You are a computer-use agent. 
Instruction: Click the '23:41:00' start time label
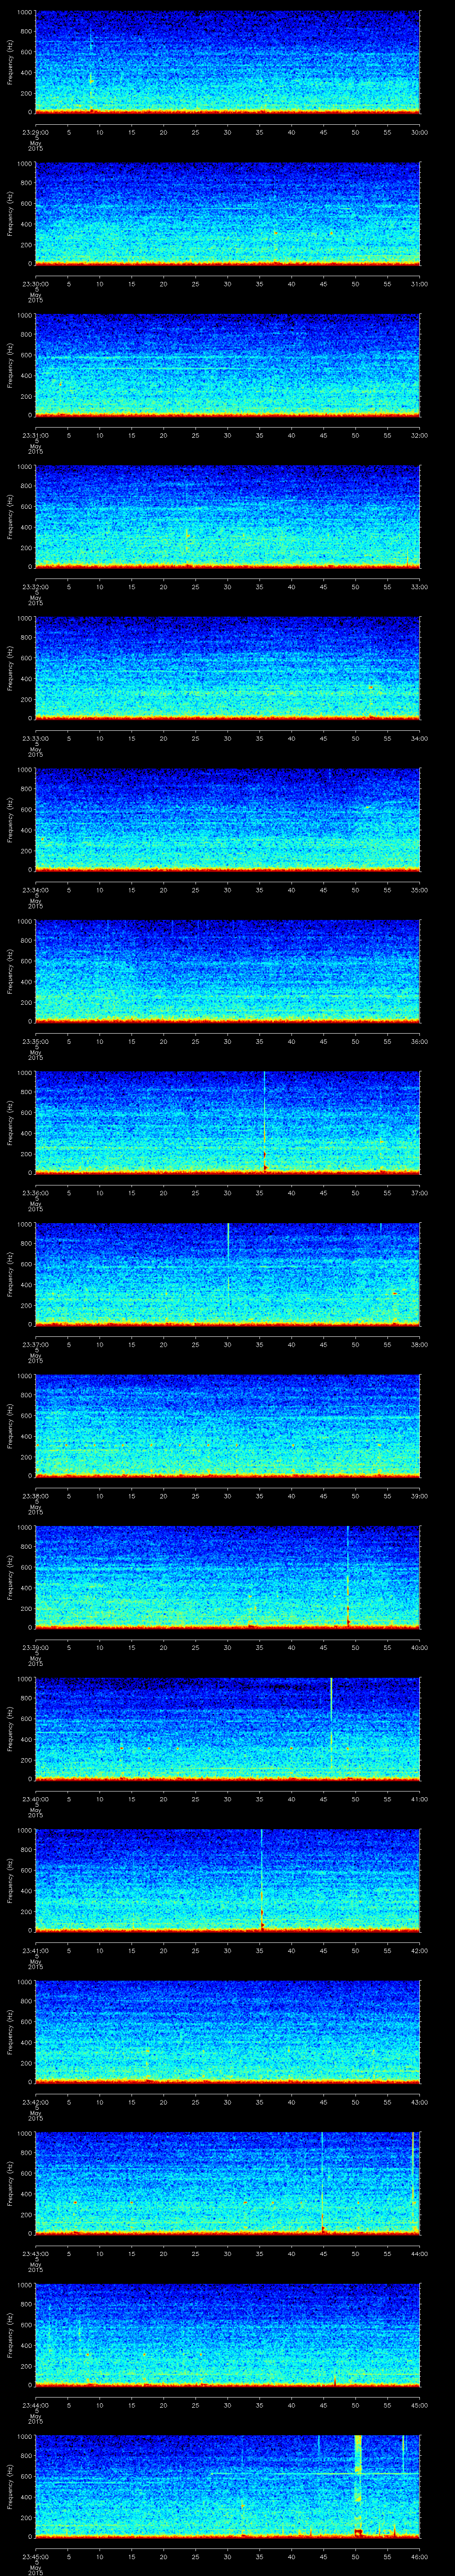coord(35,1950)
